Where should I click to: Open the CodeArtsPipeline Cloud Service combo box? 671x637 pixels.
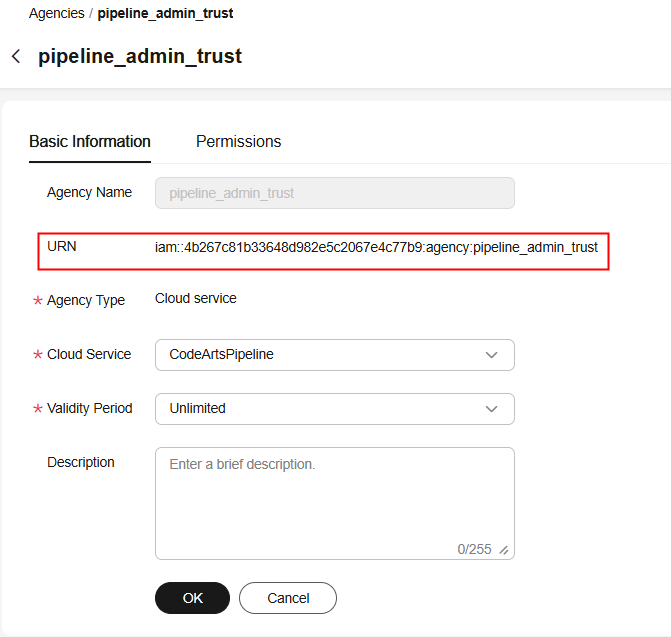point(320,354)
